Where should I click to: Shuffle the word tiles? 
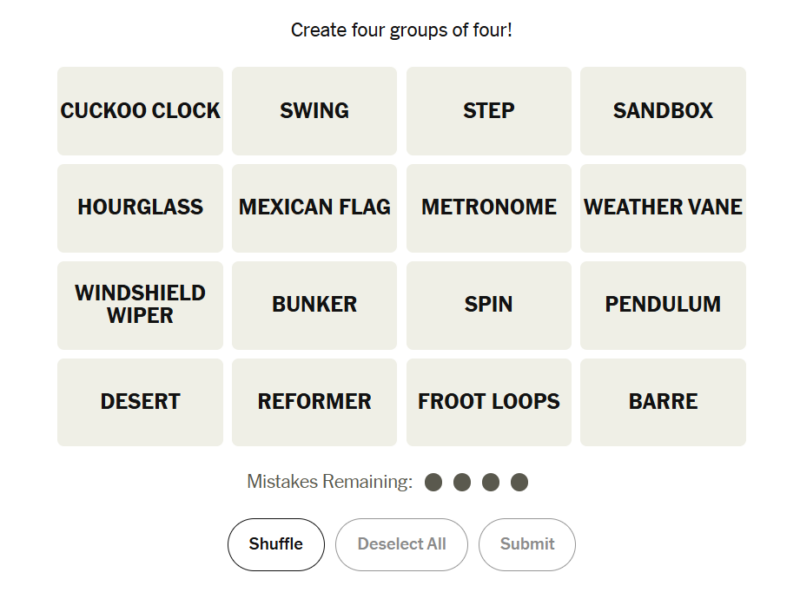276,544
